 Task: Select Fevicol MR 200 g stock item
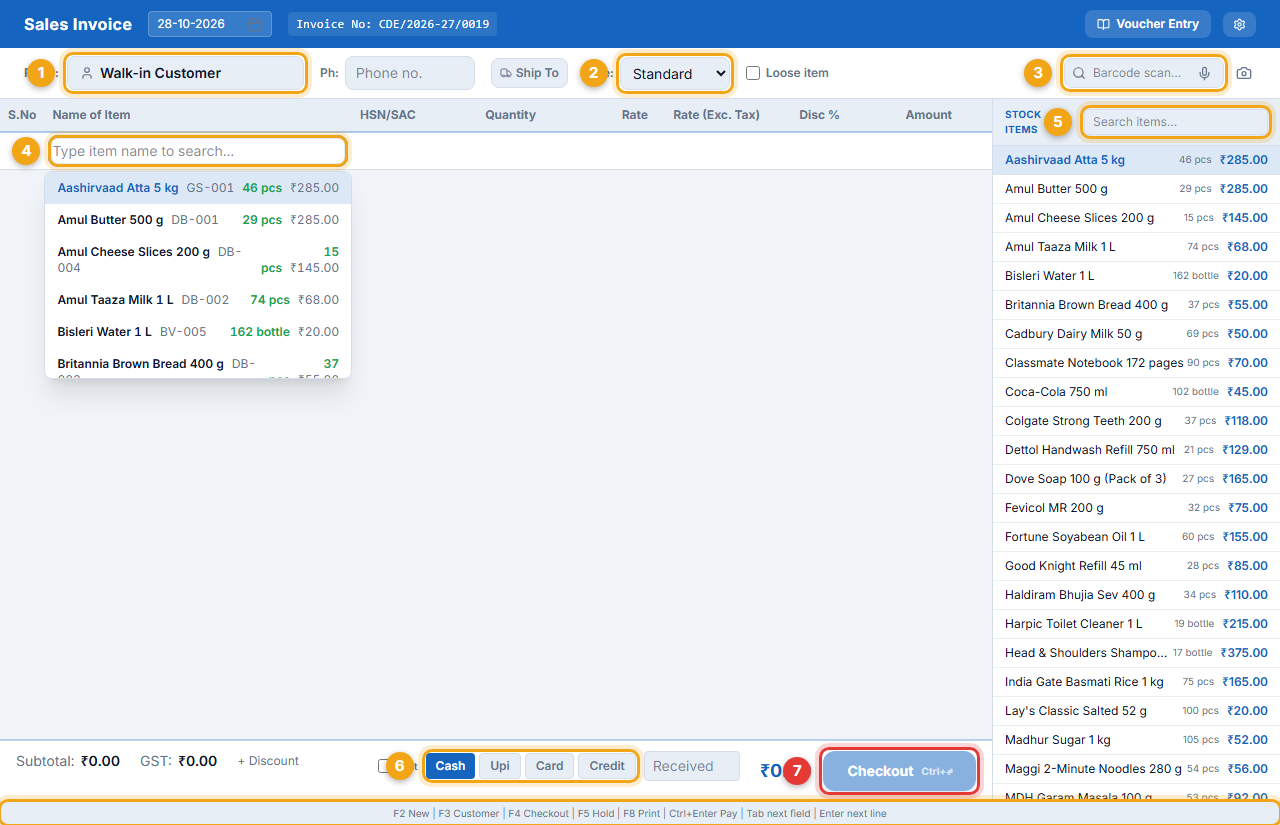click(1136, 508)
